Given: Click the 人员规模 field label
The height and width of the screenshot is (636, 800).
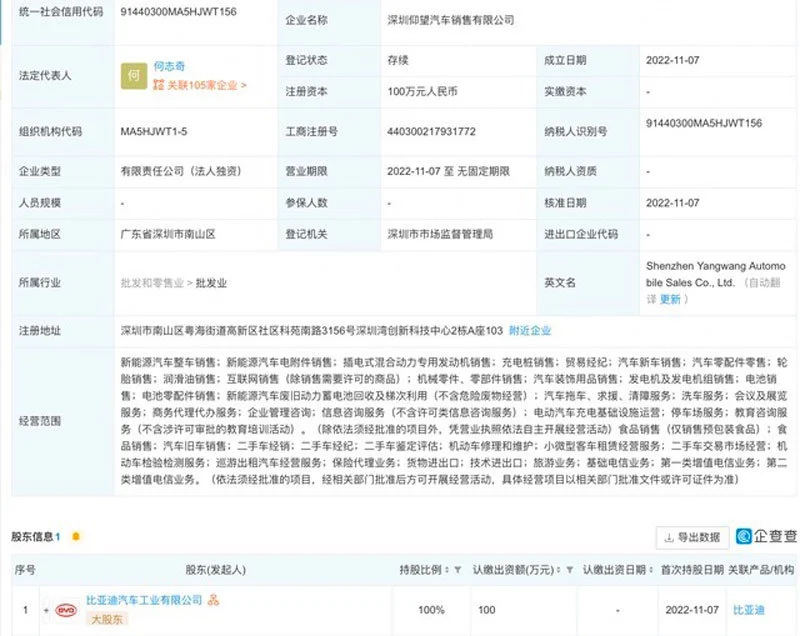Looking at the screenshot, I should click(x=39, y=203).
